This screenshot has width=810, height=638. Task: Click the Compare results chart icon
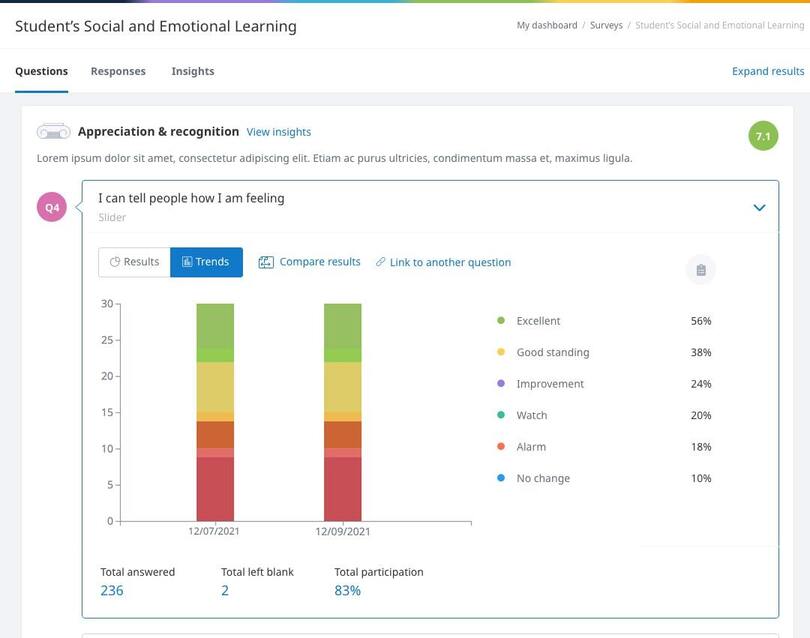[266, 262]
